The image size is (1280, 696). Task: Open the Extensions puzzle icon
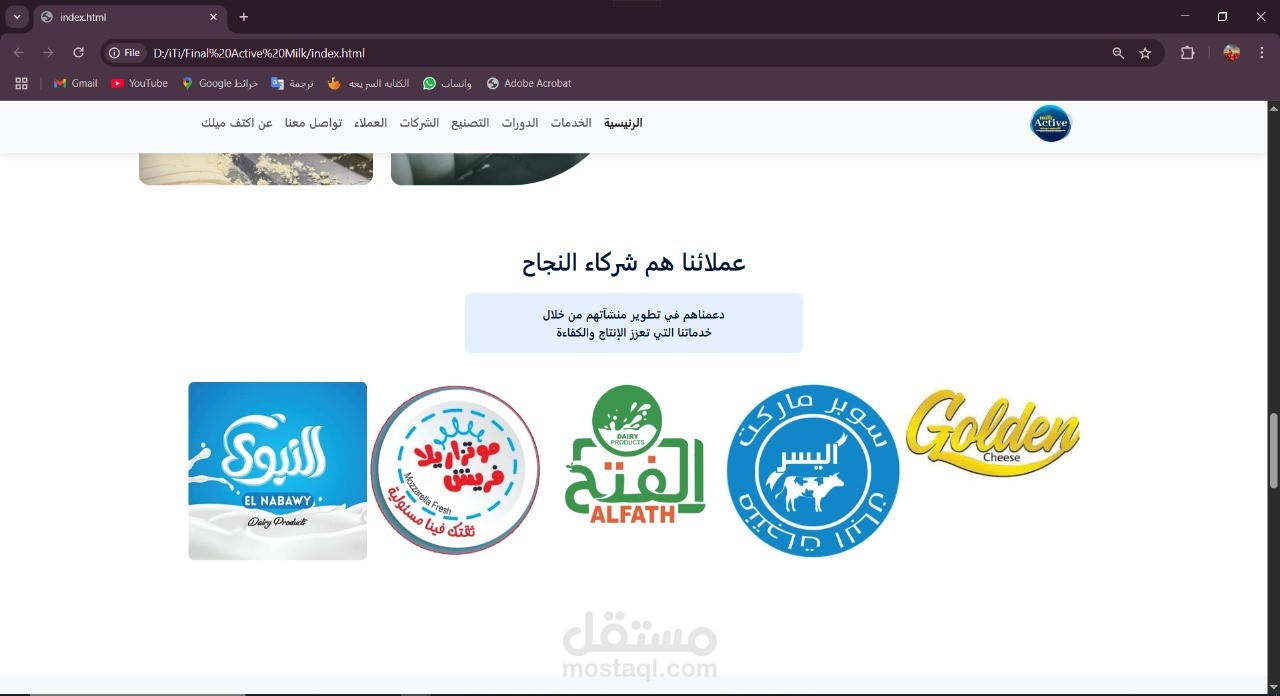tap(1188, 53)
